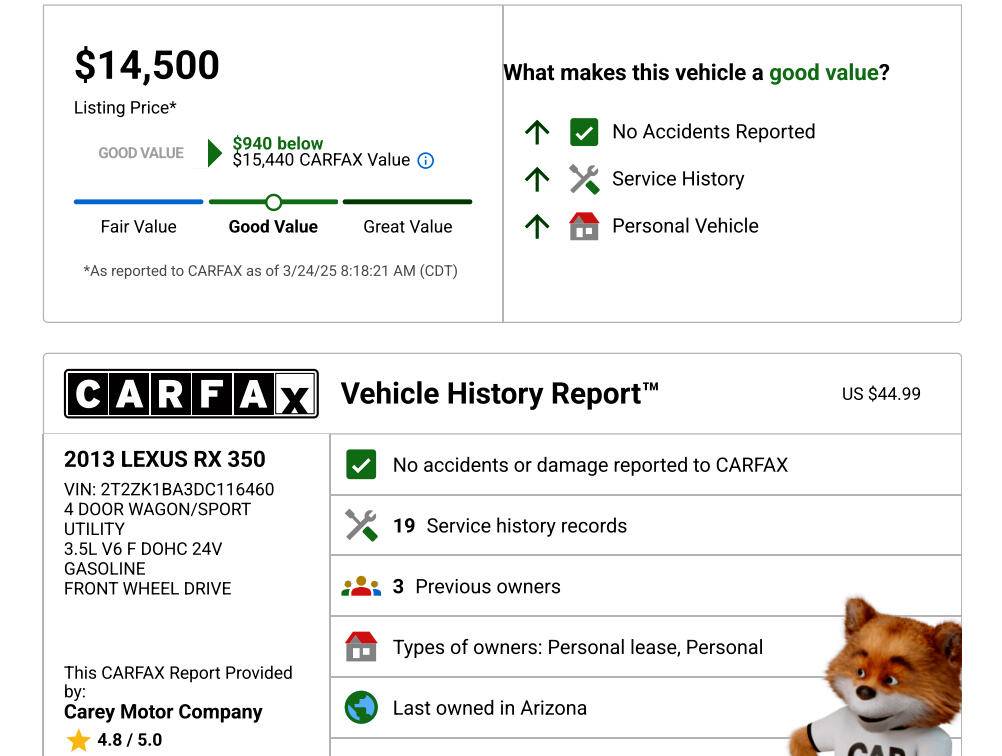Click the $14,500 listing price

(x=147, y=66)
